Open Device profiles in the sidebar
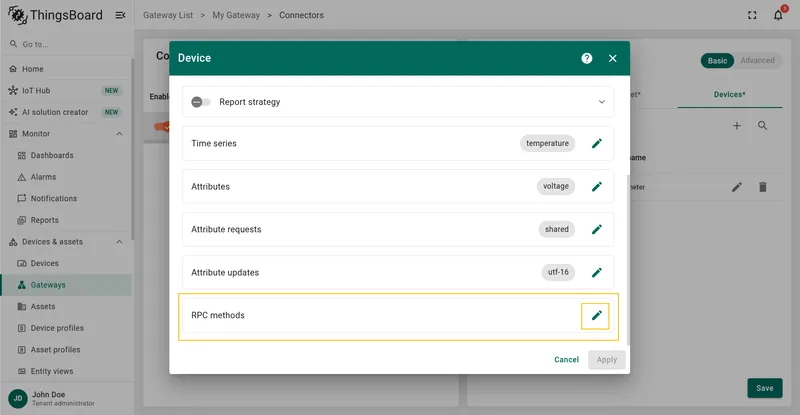The height and width of the screenshot is (415, 800). point(66,328)
